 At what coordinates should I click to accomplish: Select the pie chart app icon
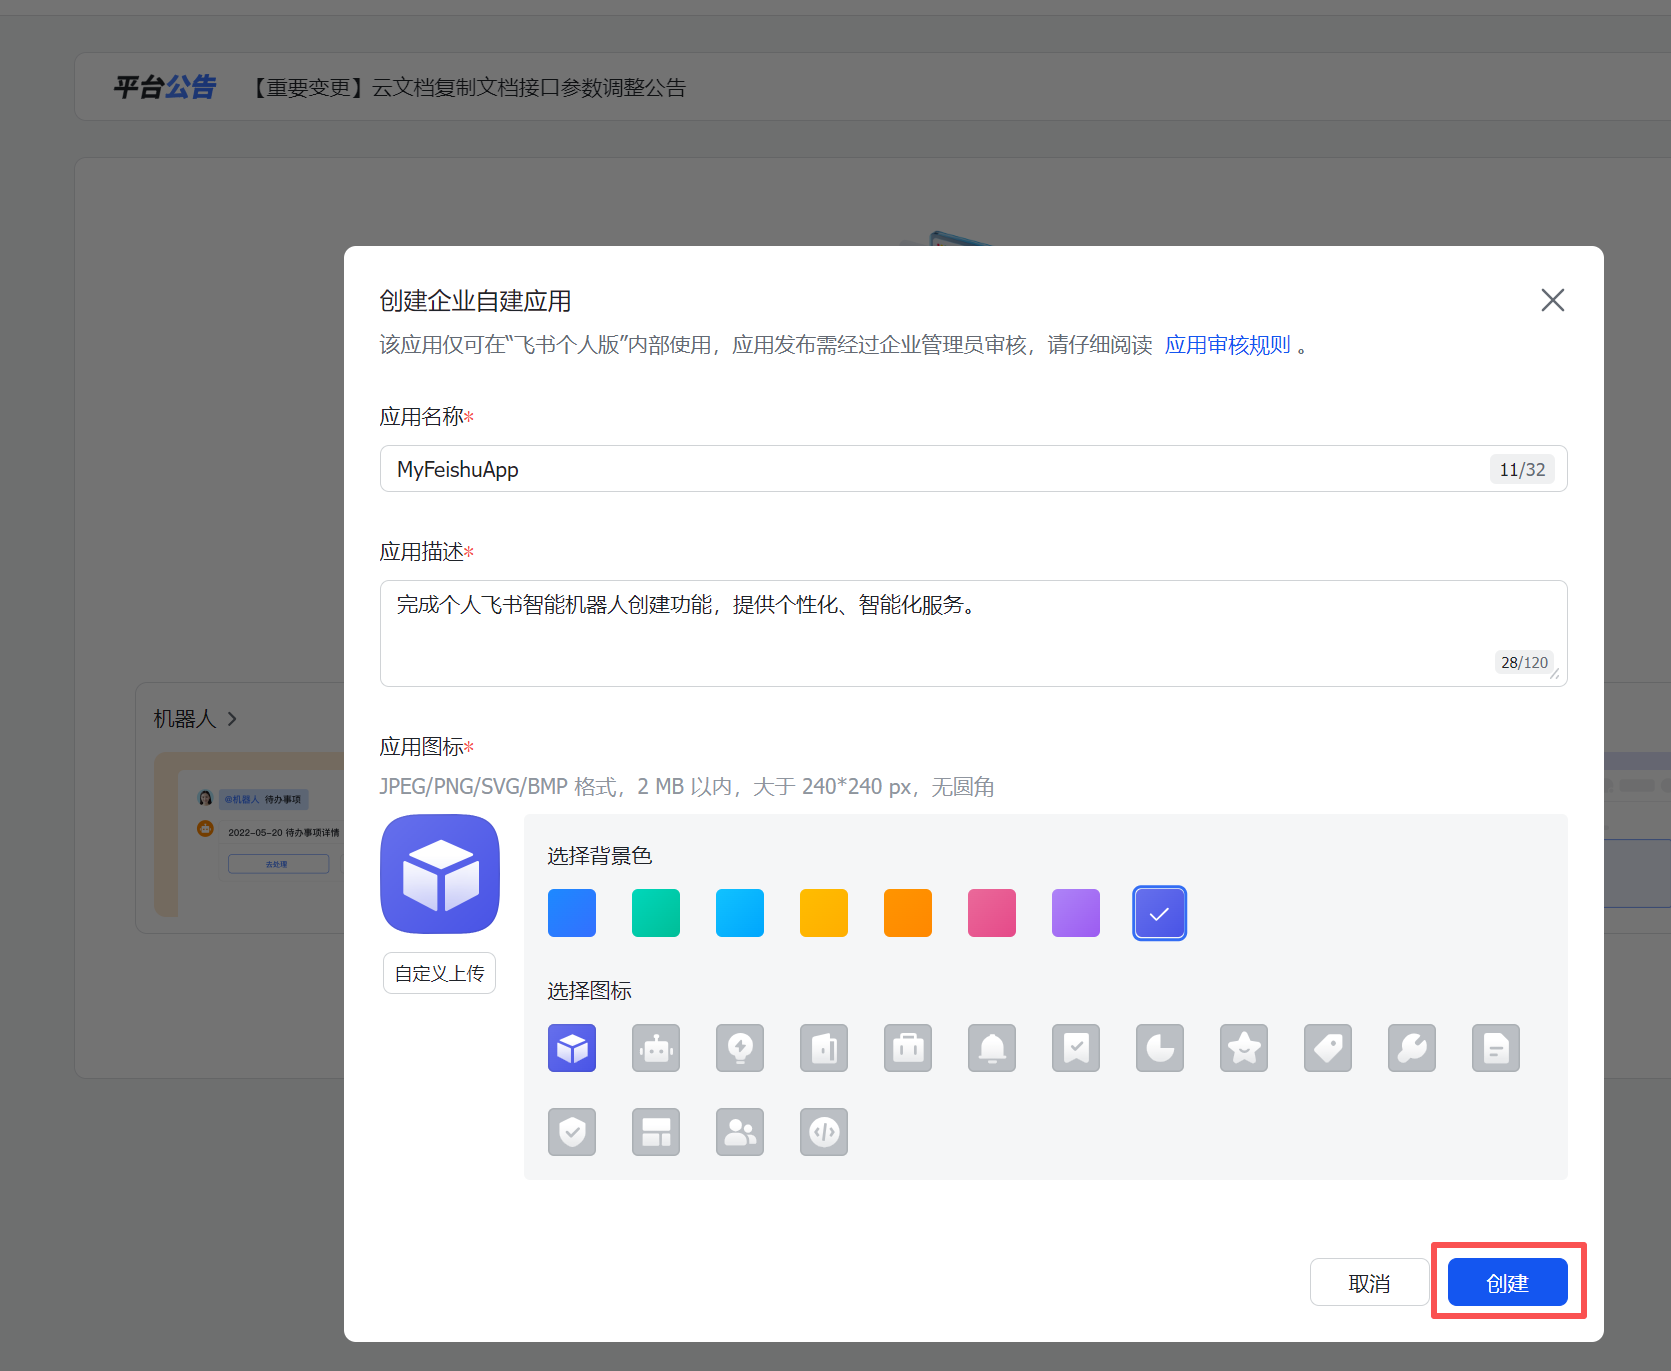pyautogui.click(x=1160, y=1048)
